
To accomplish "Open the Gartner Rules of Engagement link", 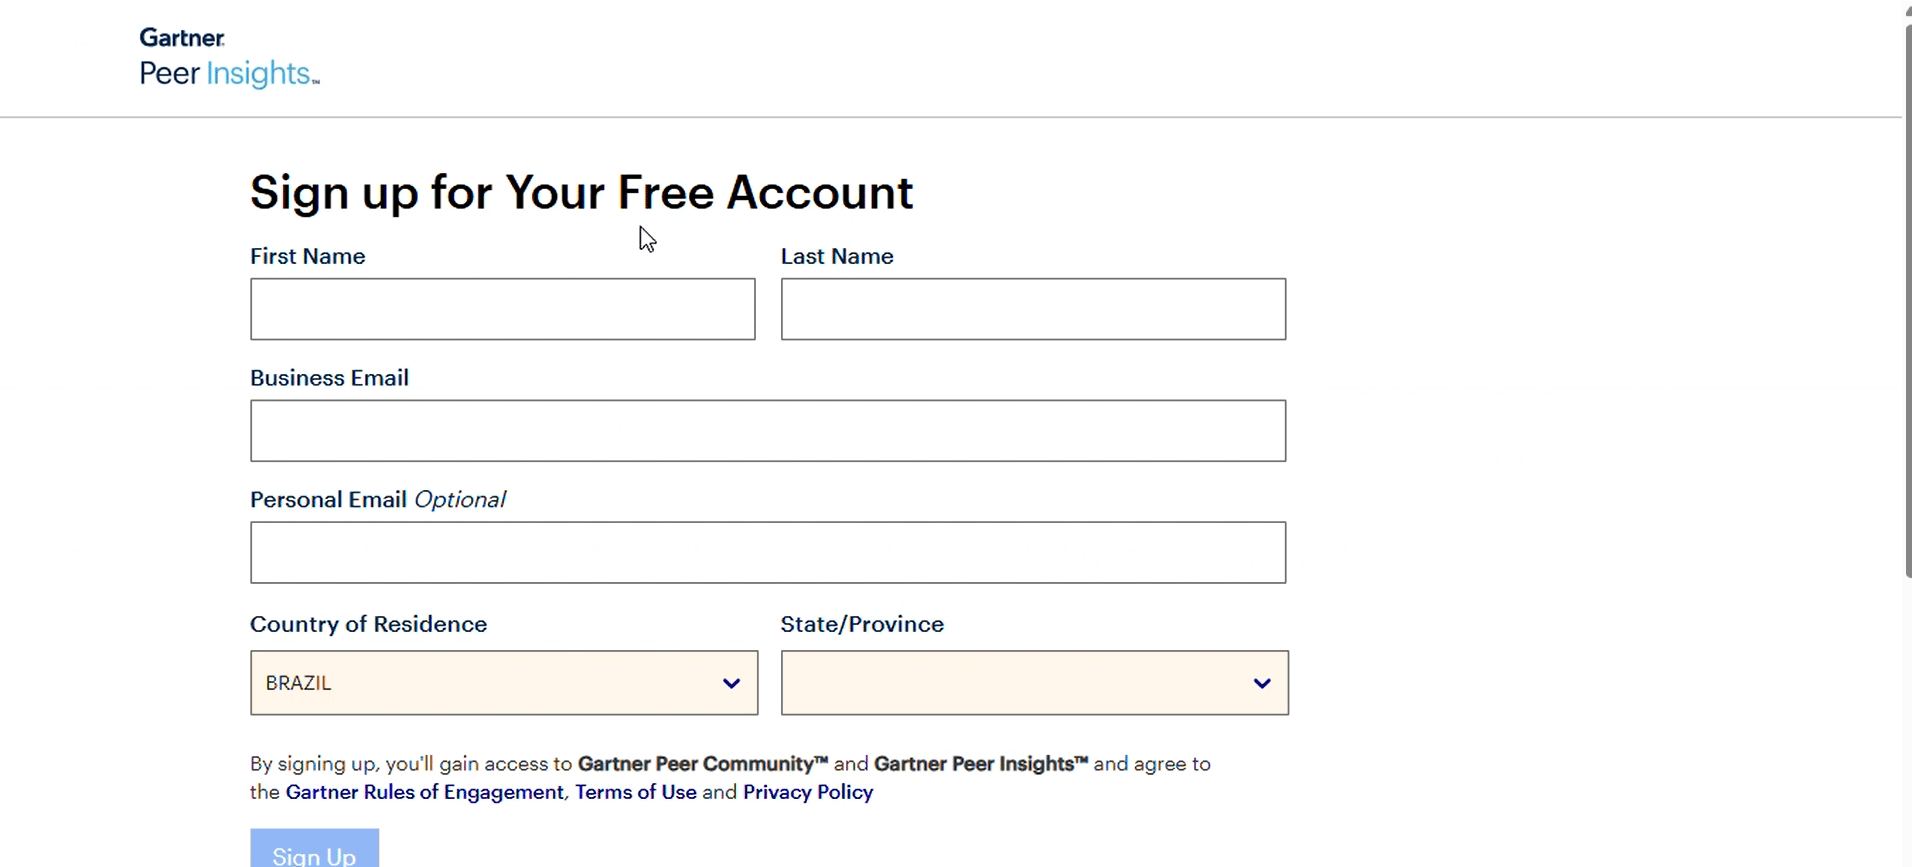I will 424,792.
